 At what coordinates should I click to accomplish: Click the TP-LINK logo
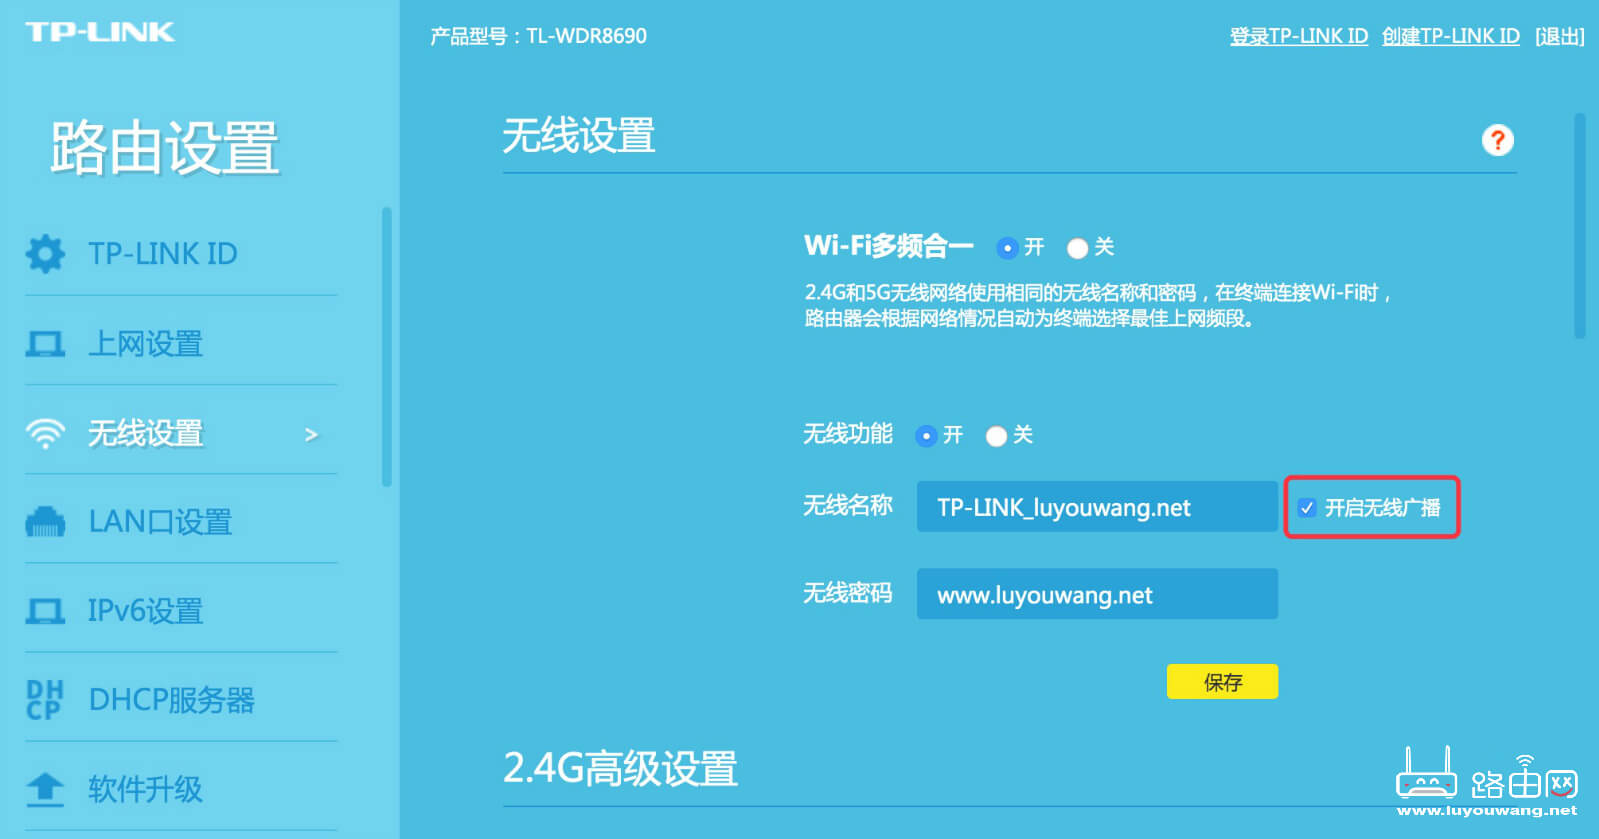coord(100,32)
